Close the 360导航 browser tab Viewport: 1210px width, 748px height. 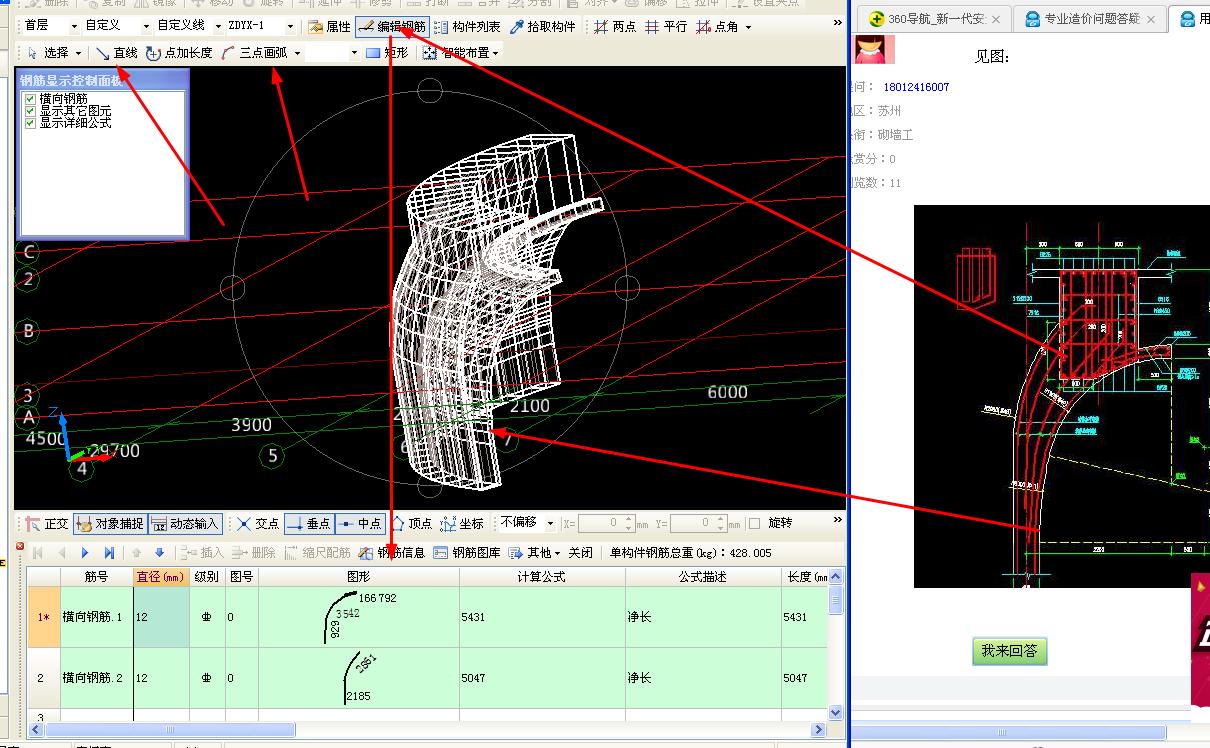(x=998, y=19)
